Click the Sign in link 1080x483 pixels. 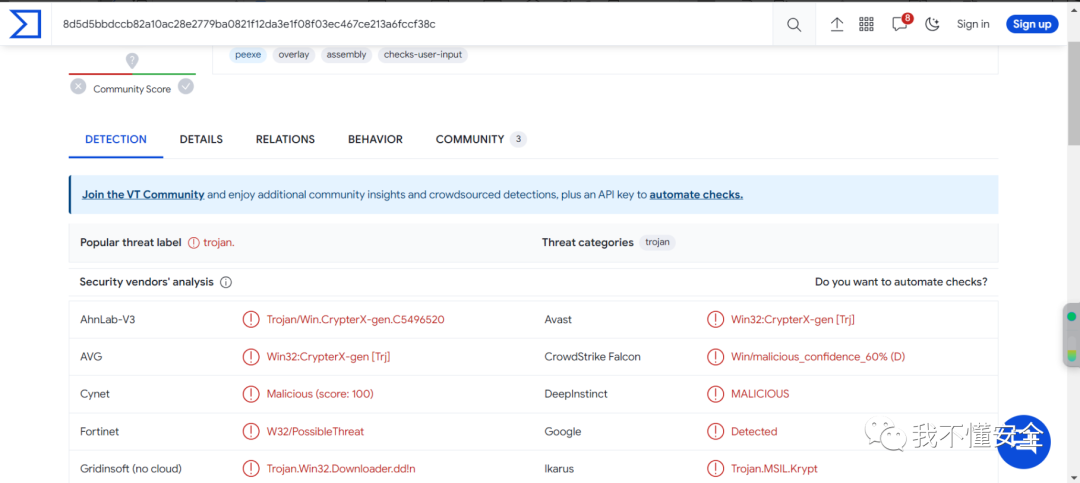point(973,25)
